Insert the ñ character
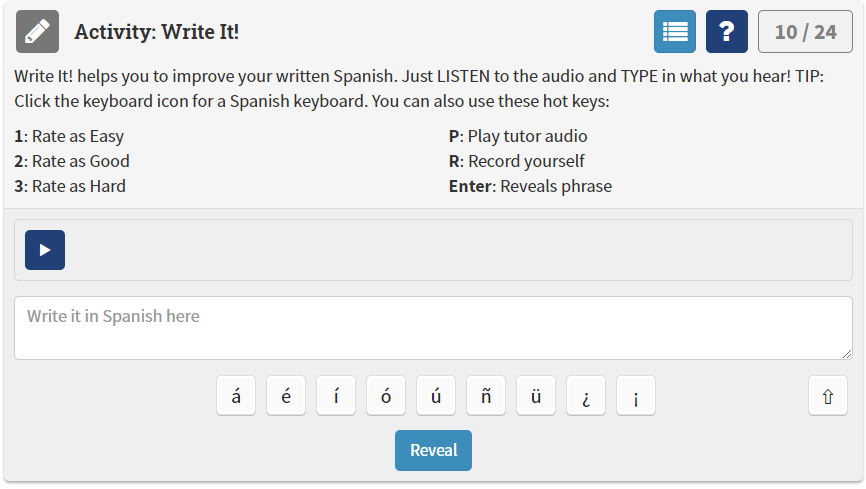 pyautogui.click(x=486, y=396)
